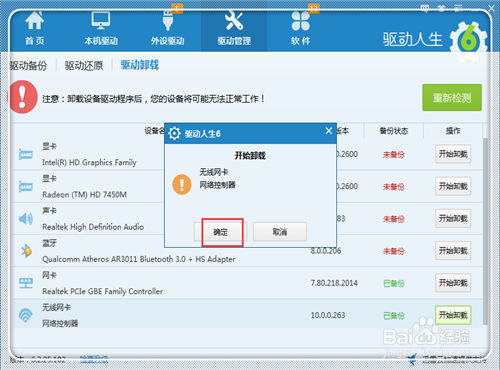
Task: Click 开始卸载 for Intel HD Graphics Family
Action: click(453, 154)
